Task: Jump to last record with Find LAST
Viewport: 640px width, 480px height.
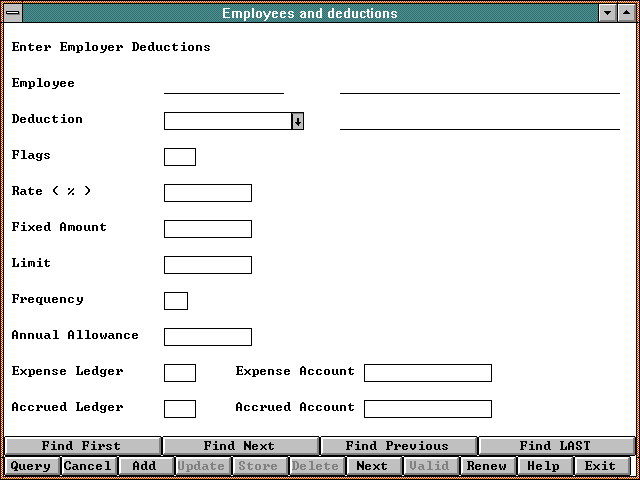Action: point(555,446)
